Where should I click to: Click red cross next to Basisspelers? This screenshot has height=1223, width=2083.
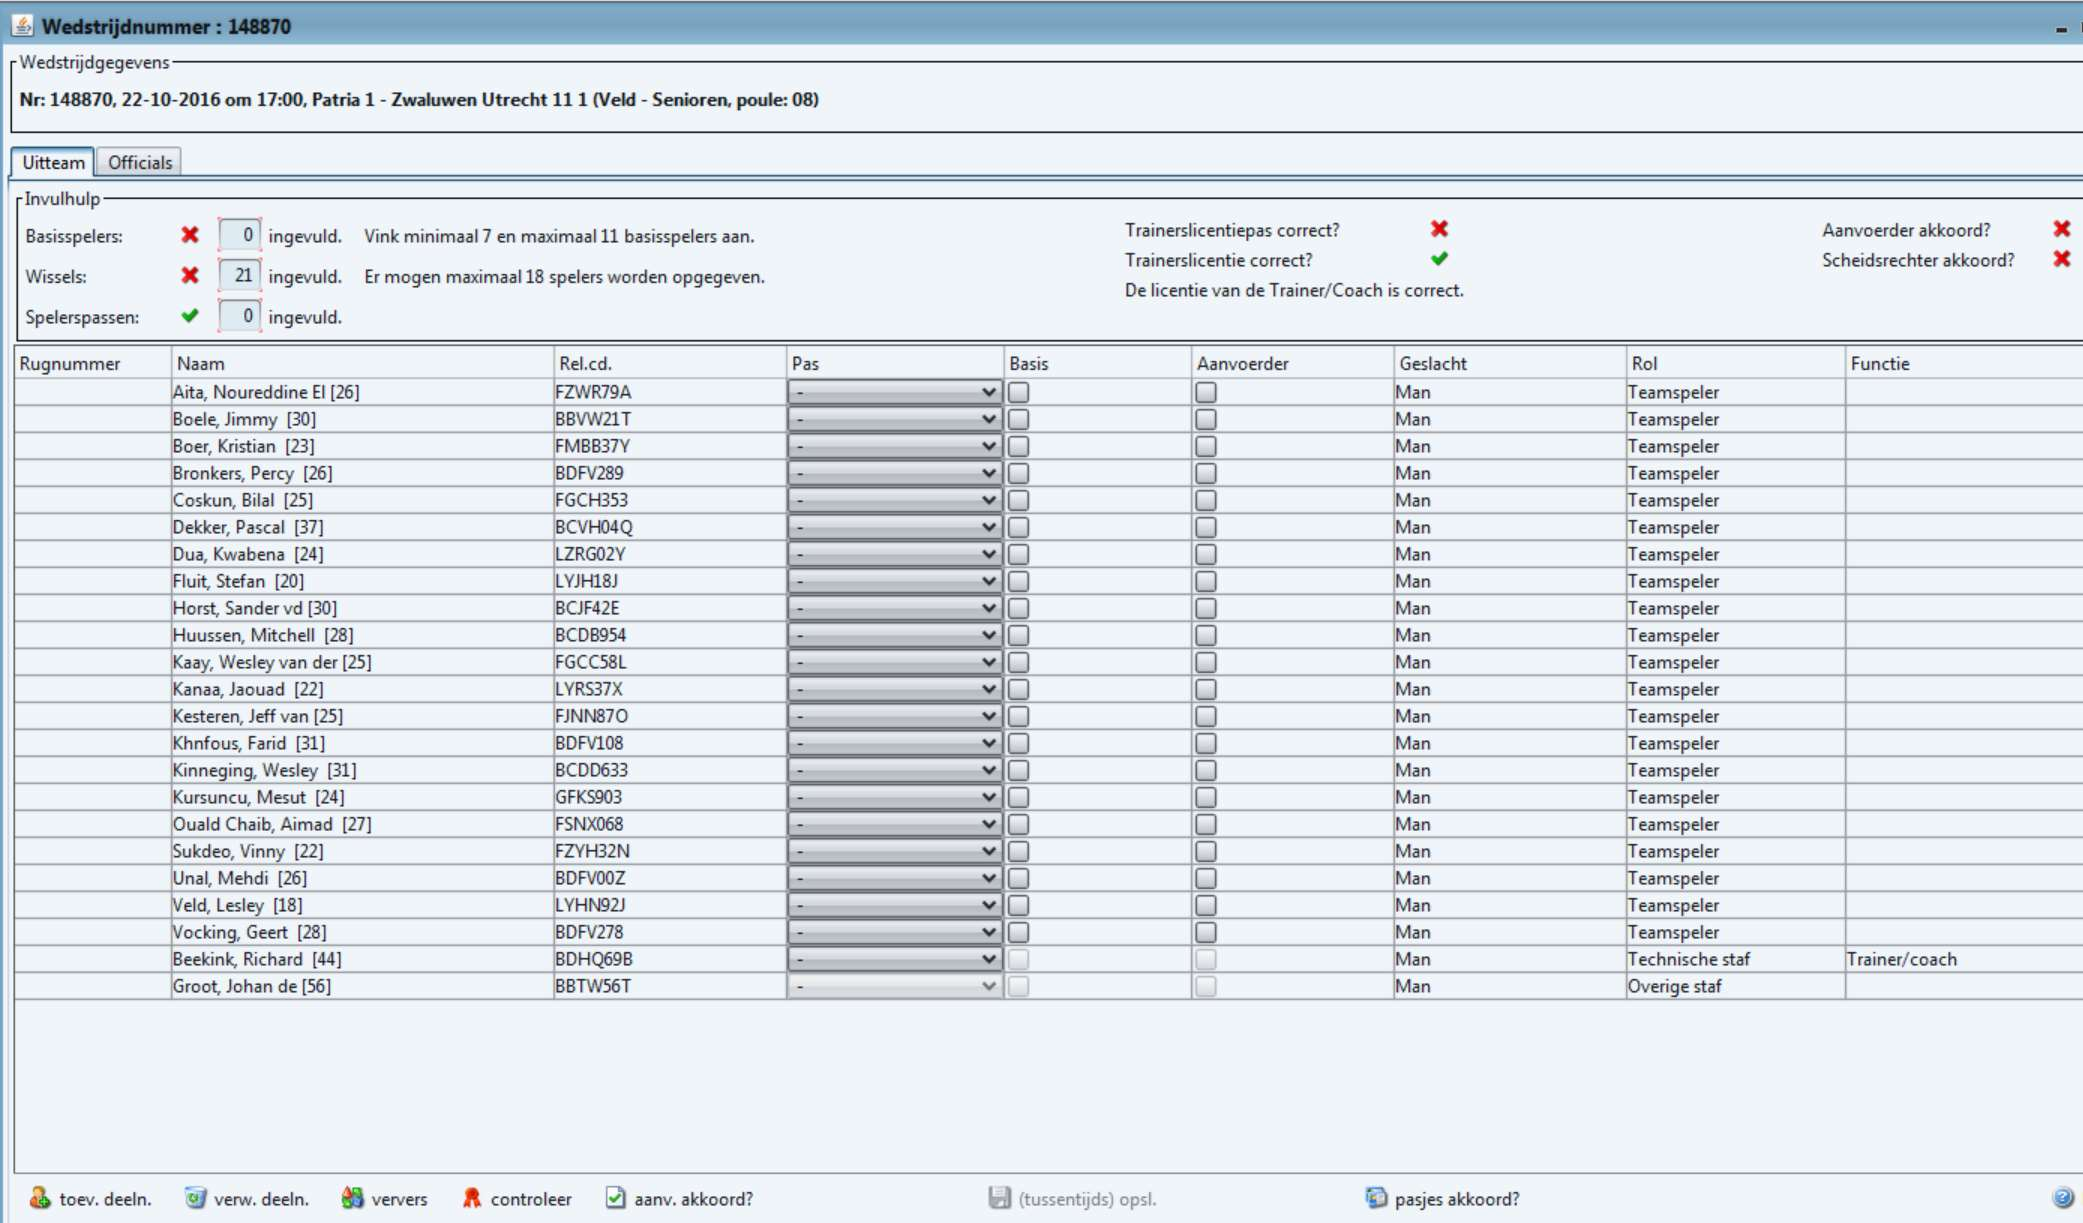(190, 235)
